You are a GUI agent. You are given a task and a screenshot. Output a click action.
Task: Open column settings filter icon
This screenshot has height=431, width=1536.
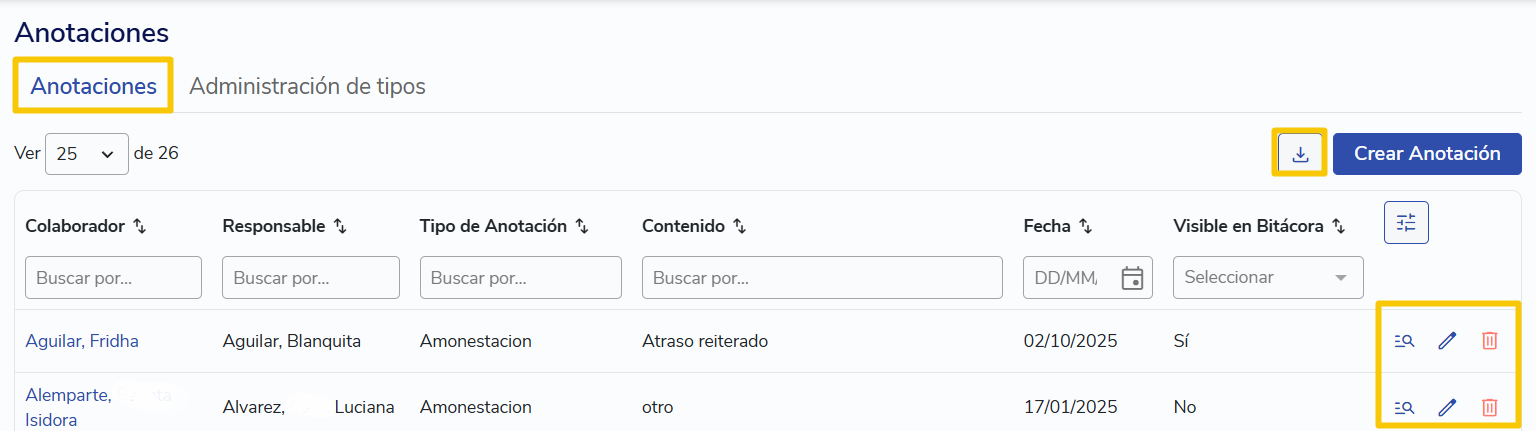[1406, 222]
